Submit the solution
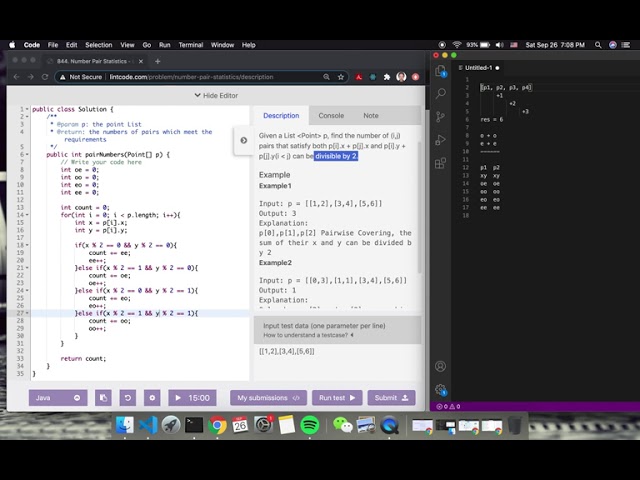The image size is (640, 480). (x=391, y=398)
